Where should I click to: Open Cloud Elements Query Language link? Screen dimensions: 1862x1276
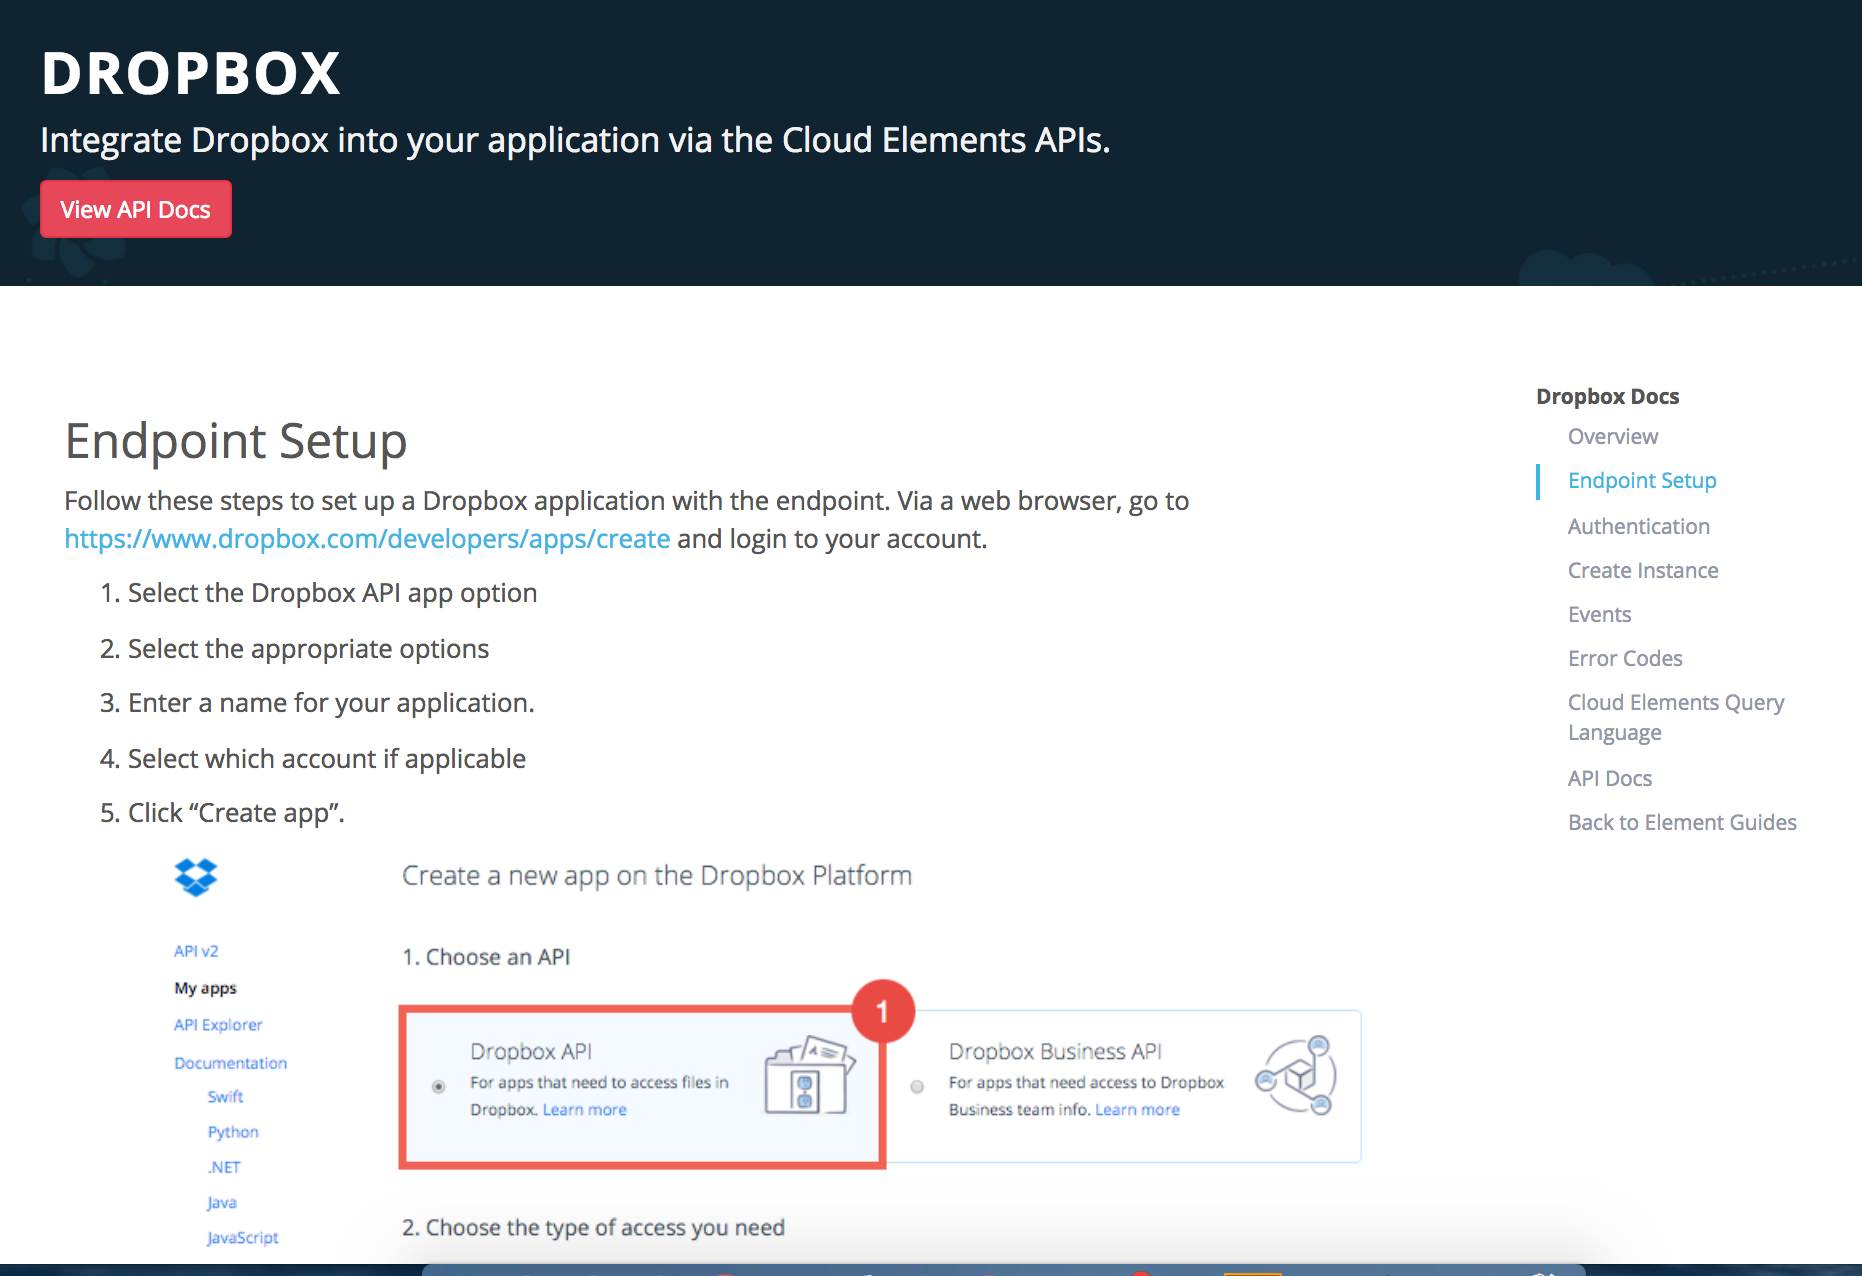(1676, 717)
